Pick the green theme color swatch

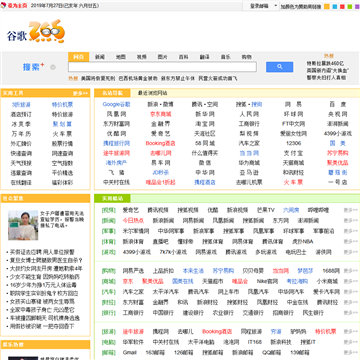350,6
